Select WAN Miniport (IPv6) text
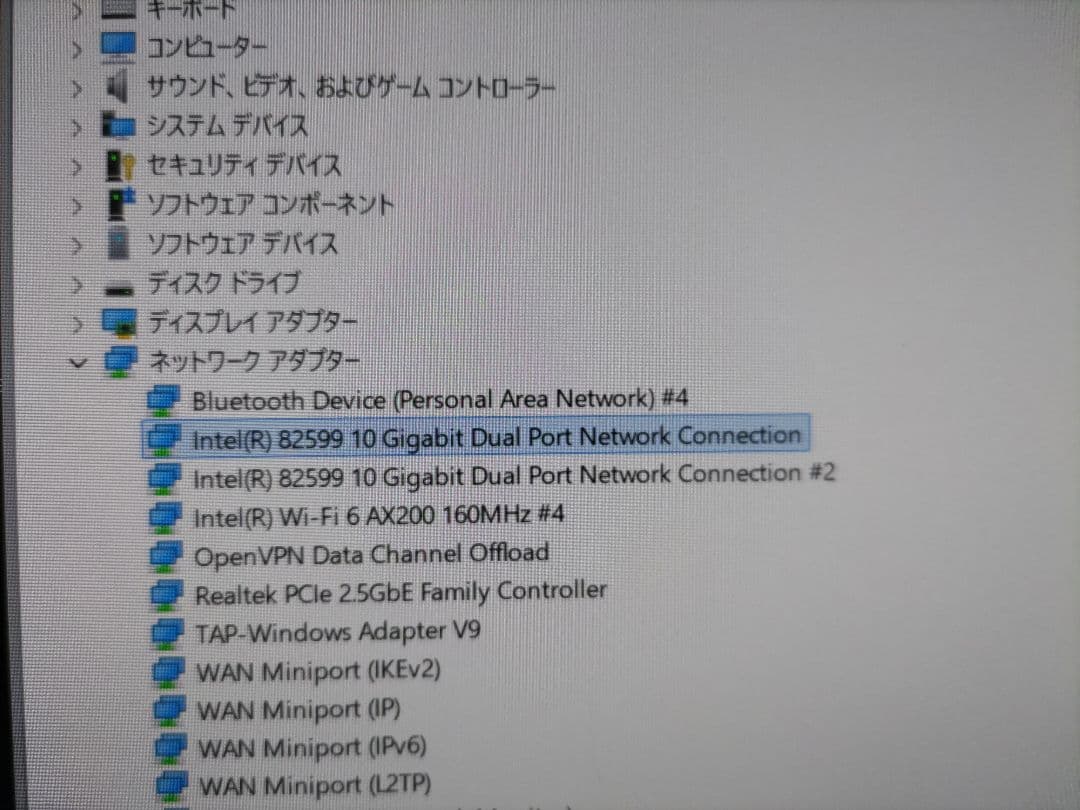This screenshot has width=1080, height=810. (313, 748)
